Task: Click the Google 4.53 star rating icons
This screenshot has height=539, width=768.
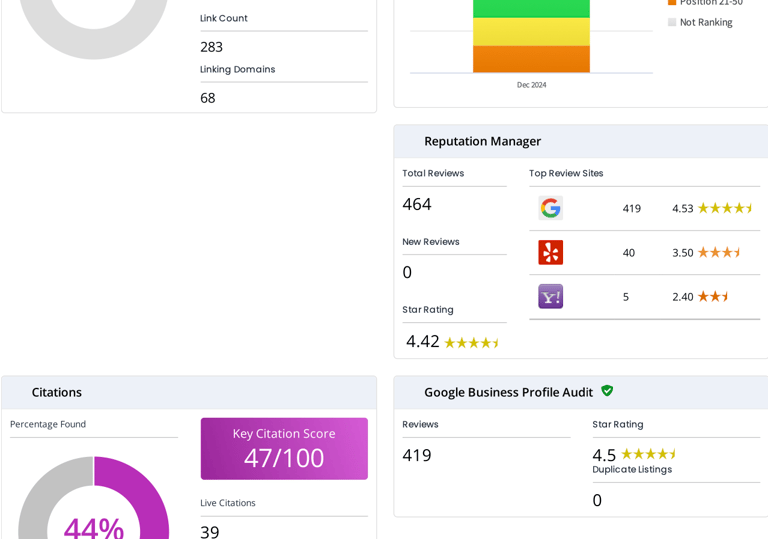Action: coord(725,208)
